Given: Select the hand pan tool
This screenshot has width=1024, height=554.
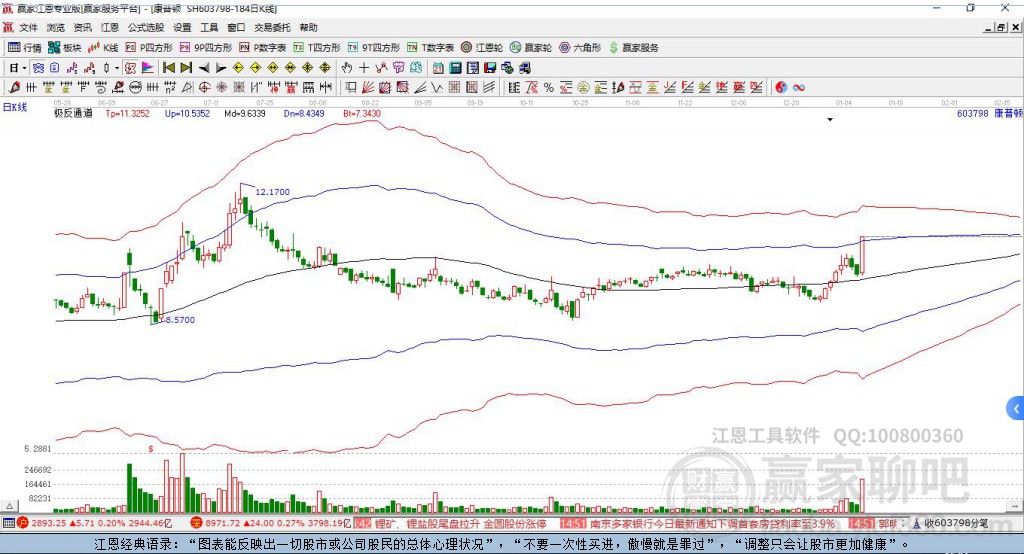Looking at the screenshot, I should point(347,68).
